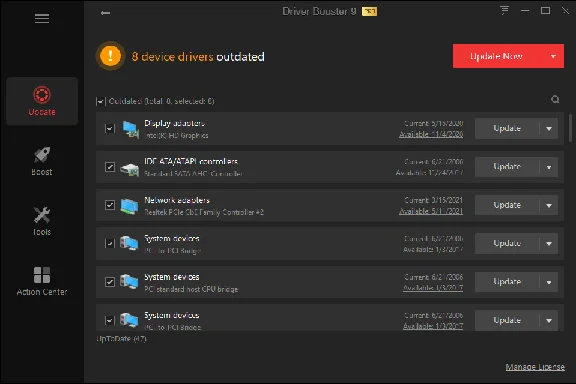The image size is (576, 384).
Task: Click the driver list vertical scrollbar
Action: (570, 128)
